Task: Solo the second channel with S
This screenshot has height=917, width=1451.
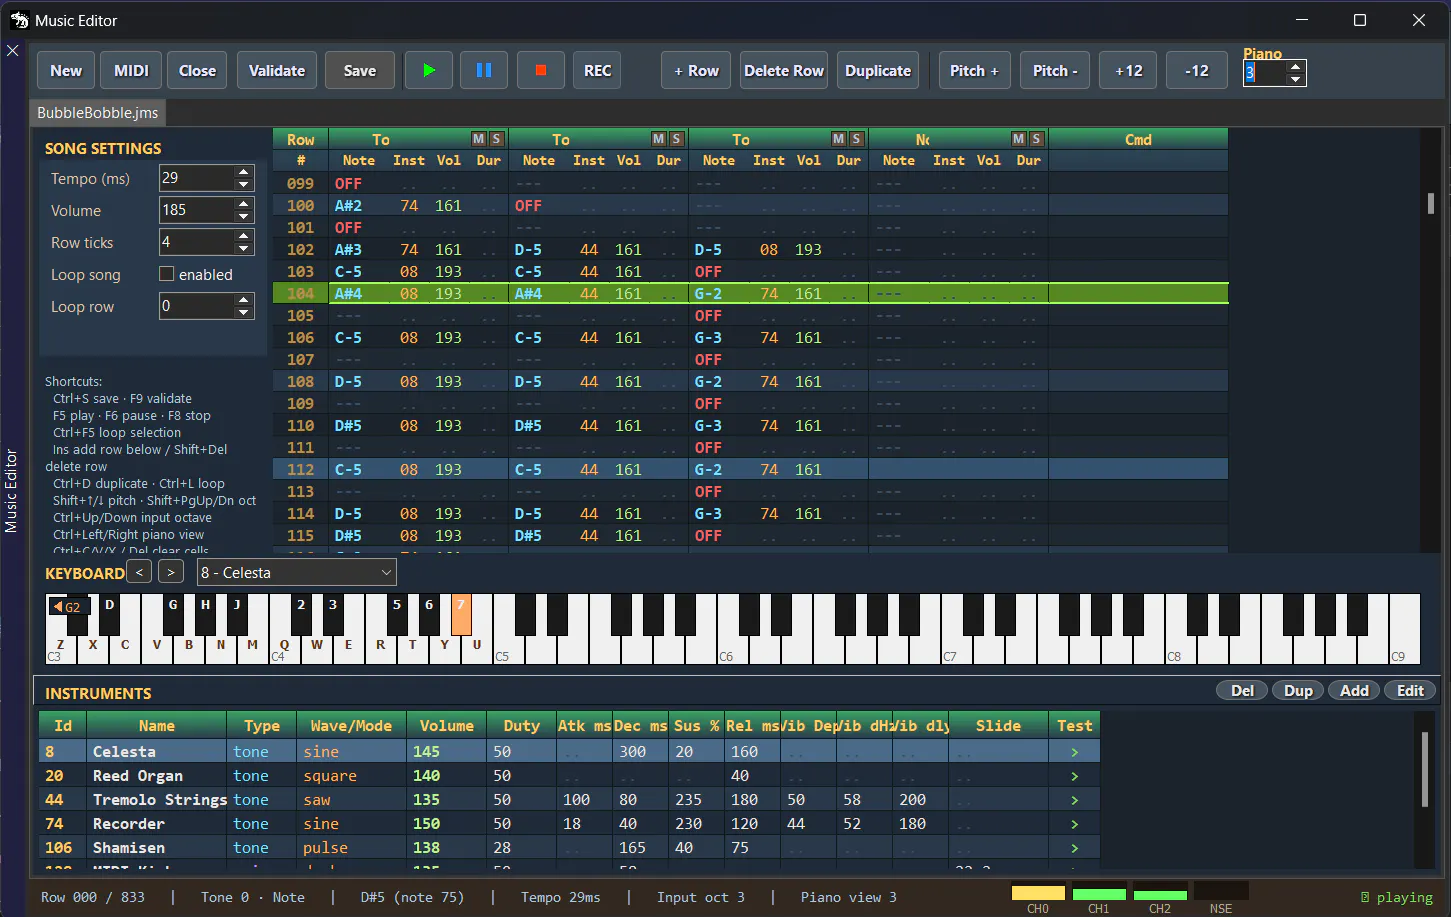Action: coord(676,139)
